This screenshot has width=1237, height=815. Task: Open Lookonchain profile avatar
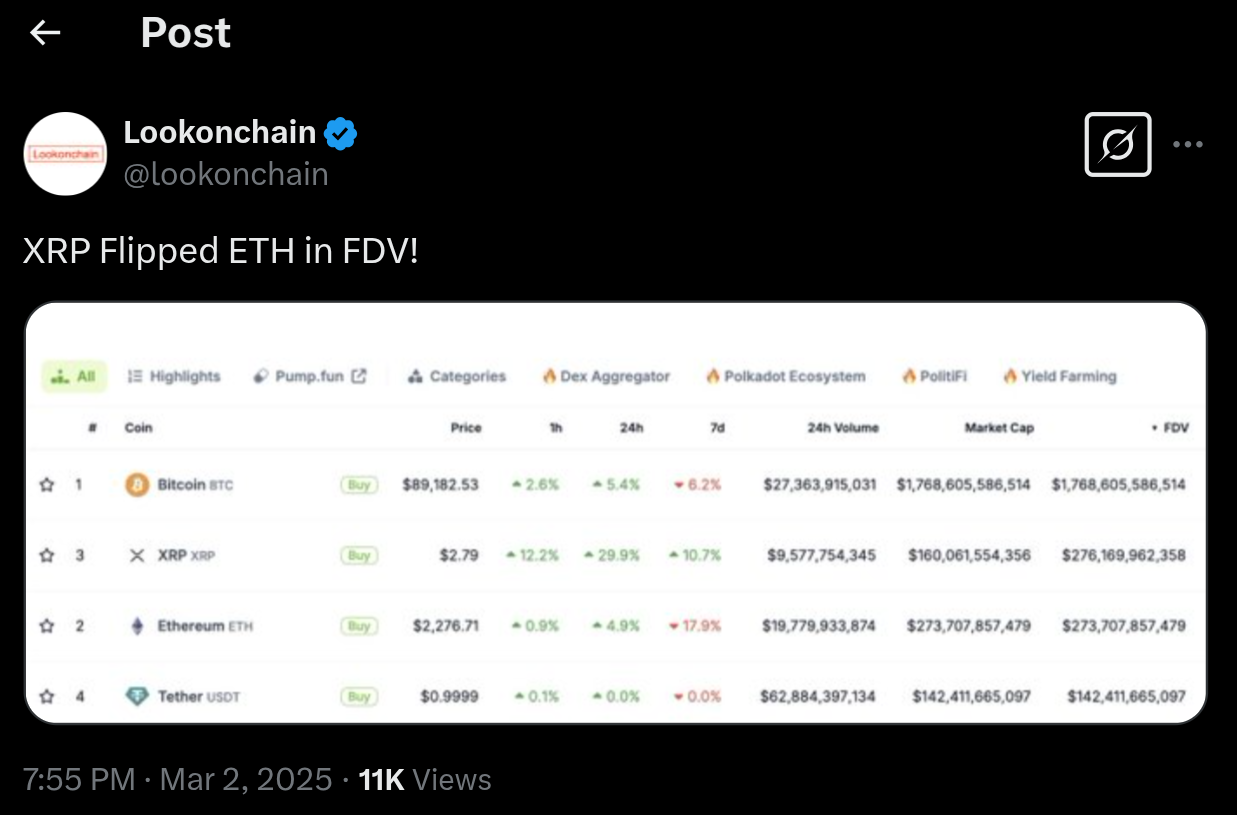(65, 153)
